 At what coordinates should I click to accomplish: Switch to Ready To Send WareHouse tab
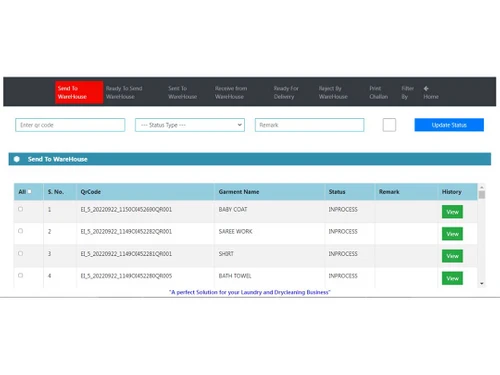pos(124,92)
